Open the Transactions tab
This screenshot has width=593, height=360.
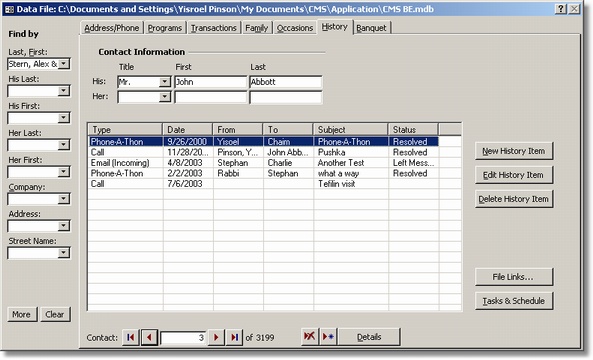coord(214,28)
